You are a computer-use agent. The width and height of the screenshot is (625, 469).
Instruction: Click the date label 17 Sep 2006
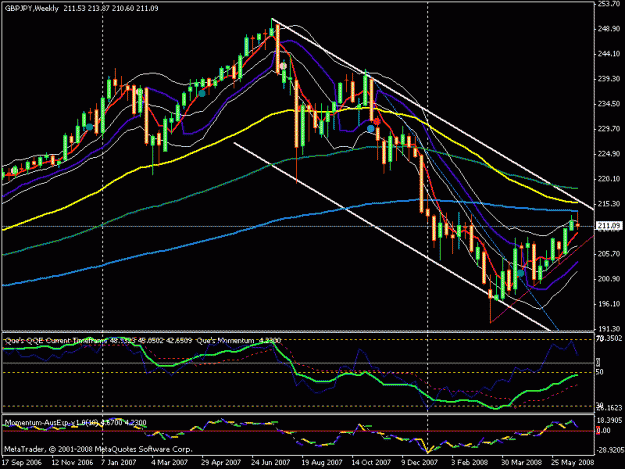click(22, 463)
